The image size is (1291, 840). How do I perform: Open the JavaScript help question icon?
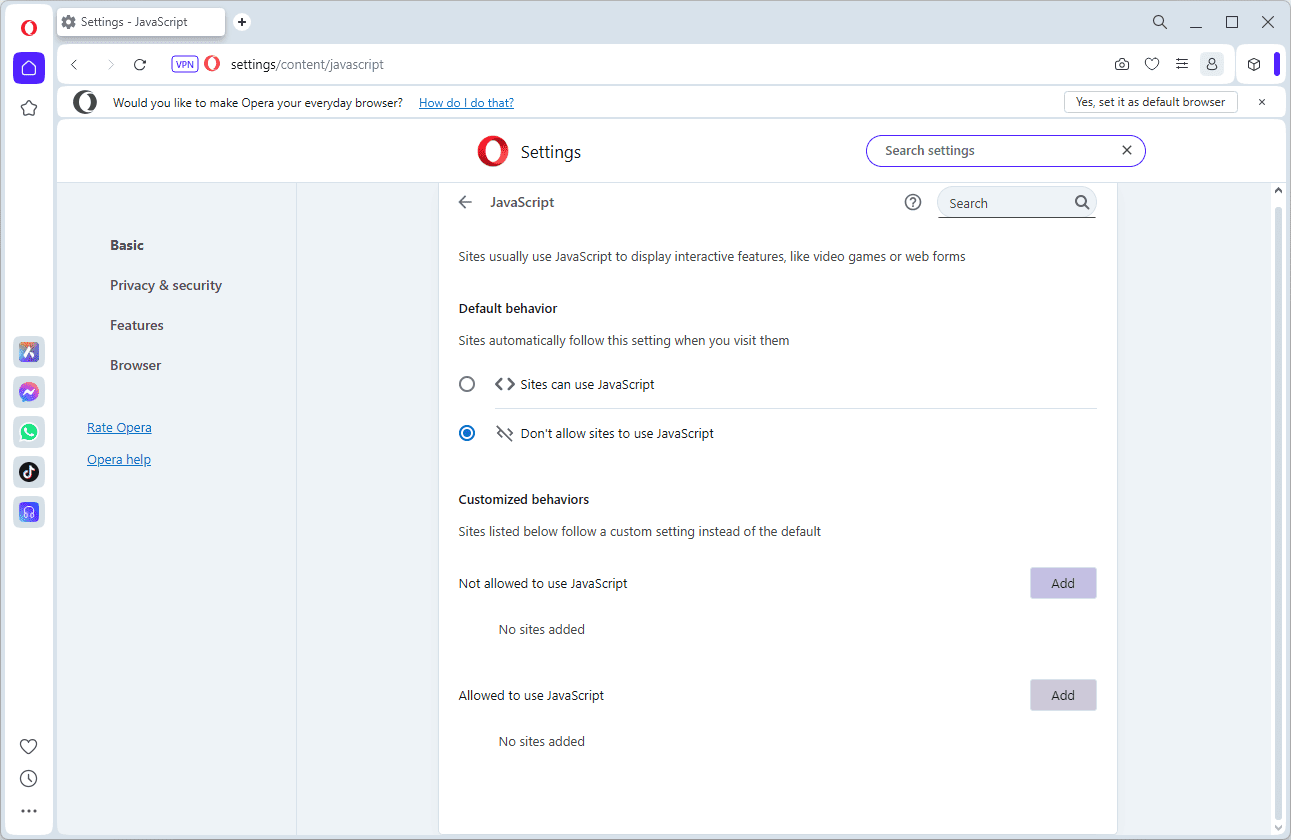tap(912, 202)
